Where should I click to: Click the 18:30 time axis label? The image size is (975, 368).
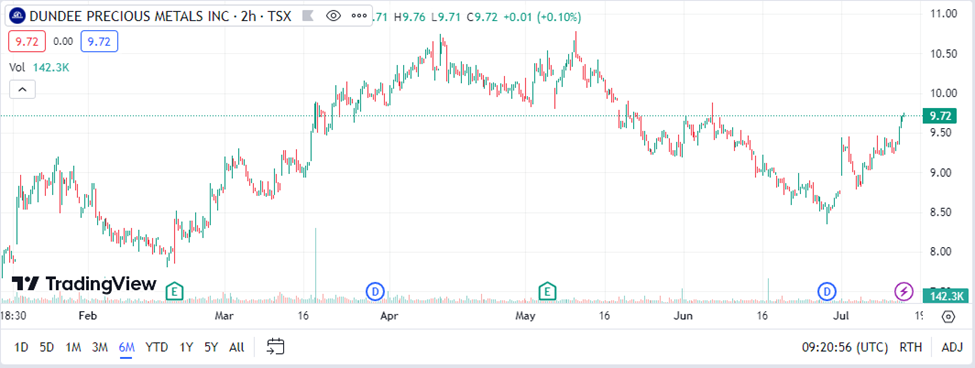(13, 316)
